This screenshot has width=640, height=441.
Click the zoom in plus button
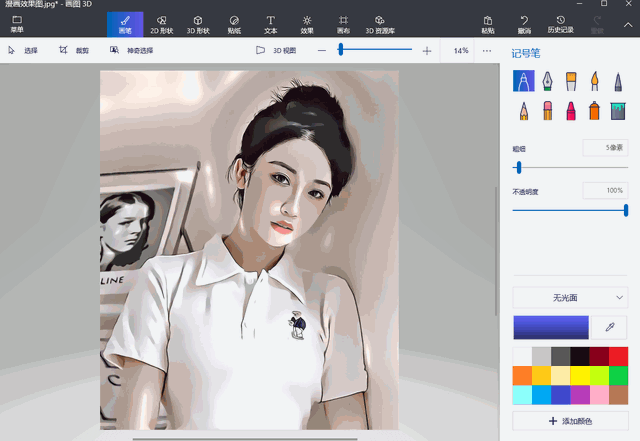427,50
